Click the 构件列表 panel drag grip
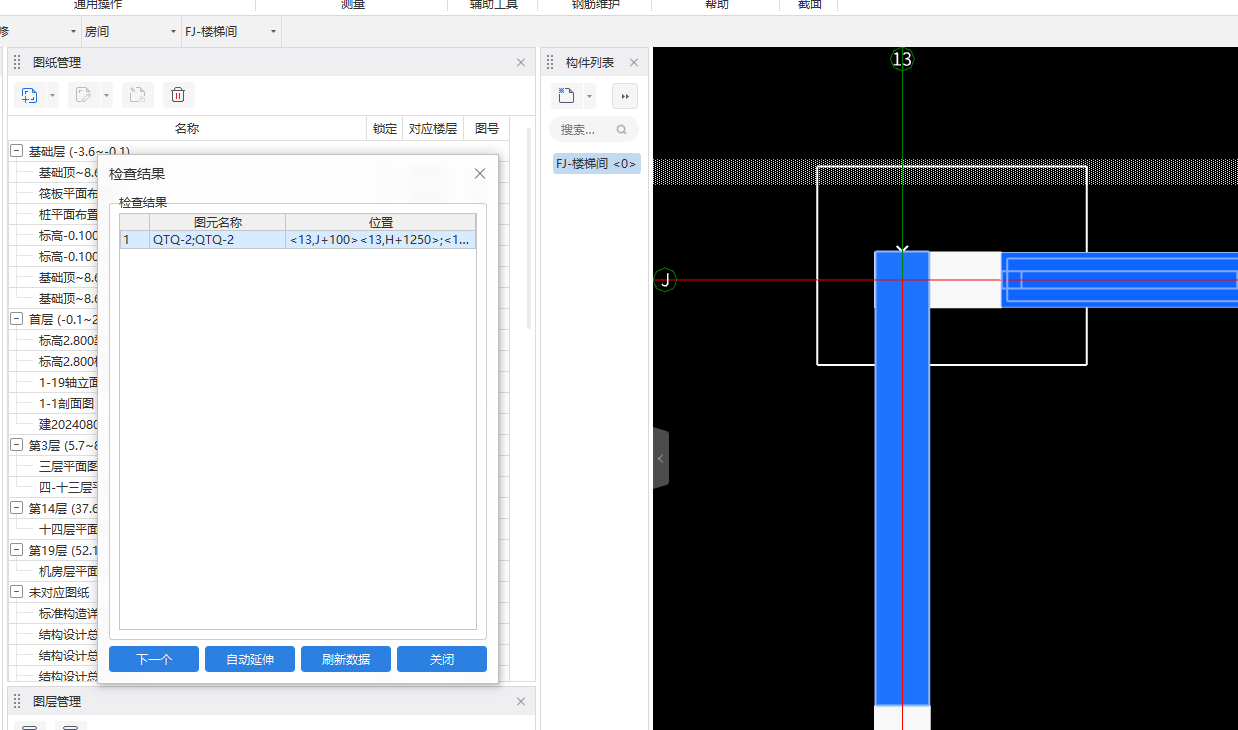The width and height of the screenshot is (1238, 730). [550, 62]
